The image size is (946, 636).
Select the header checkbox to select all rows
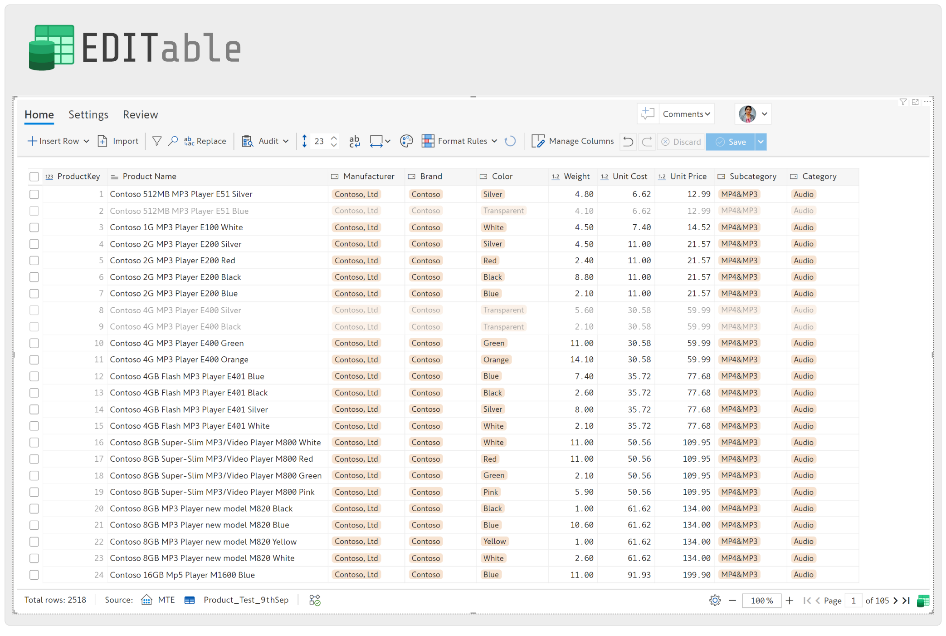(x=33, y=175)
